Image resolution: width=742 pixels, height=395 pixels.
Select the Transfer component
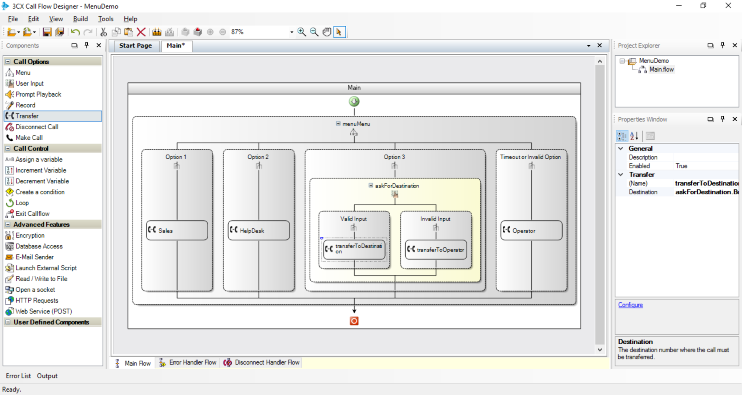pyautogui.click(x=53, y=116)
